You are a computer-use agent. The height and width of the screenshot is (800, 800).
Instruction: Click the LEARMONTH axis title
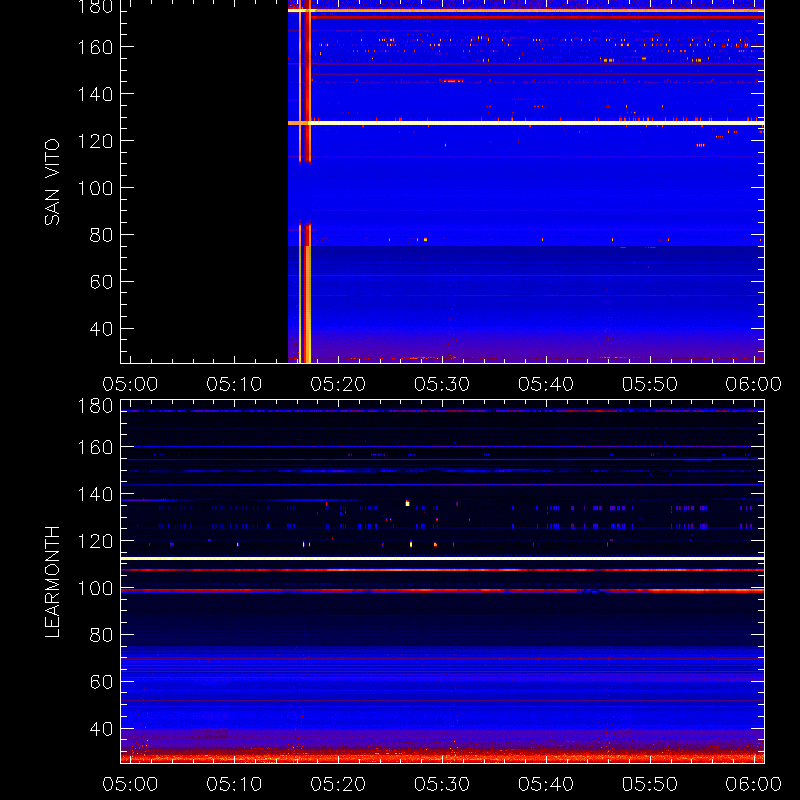pos(52,582)
